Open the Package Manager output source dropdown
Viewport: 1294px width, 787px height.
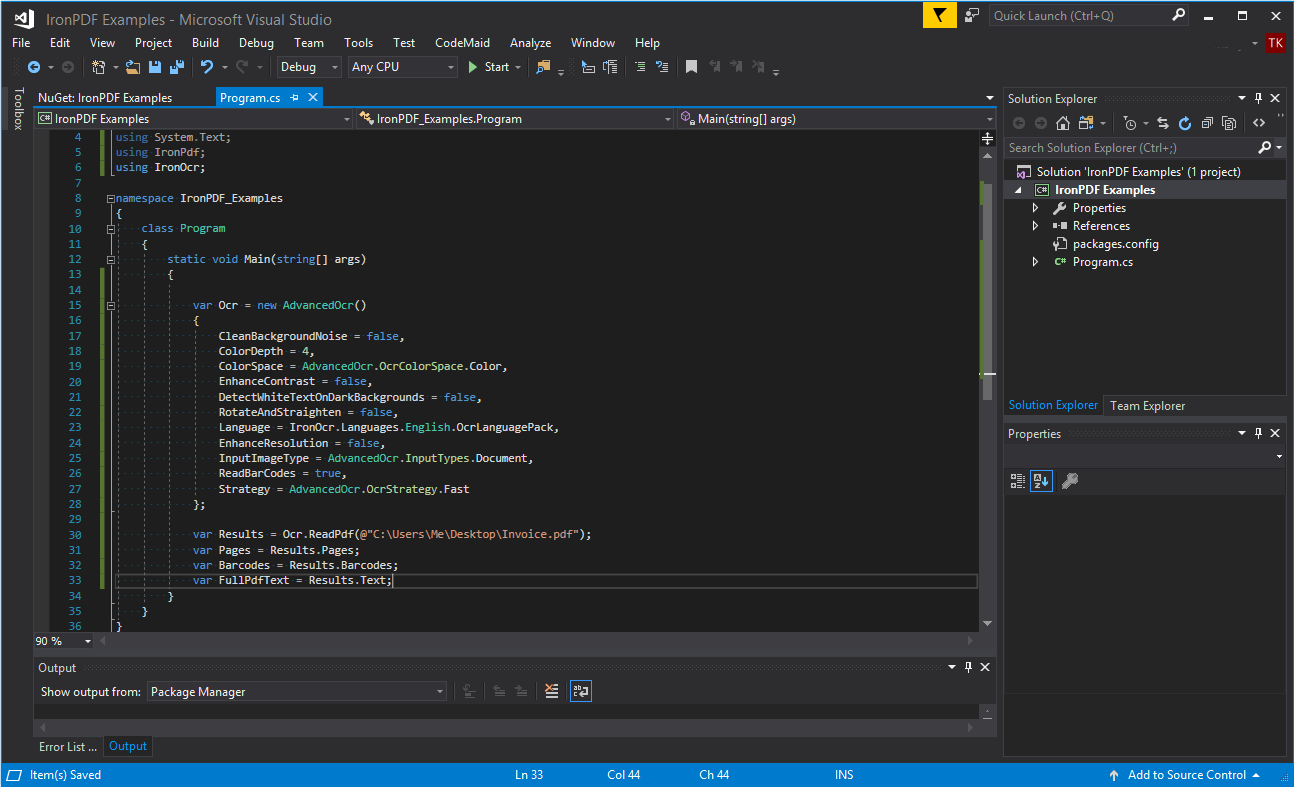click(297, 691)
